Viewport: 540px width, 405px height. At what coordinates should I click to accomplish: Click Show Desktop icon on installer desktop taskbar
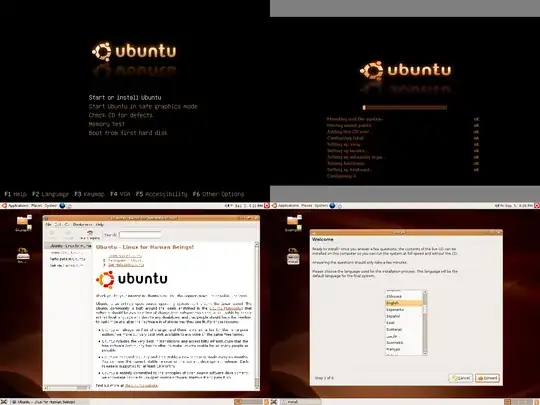pos(274,402)
